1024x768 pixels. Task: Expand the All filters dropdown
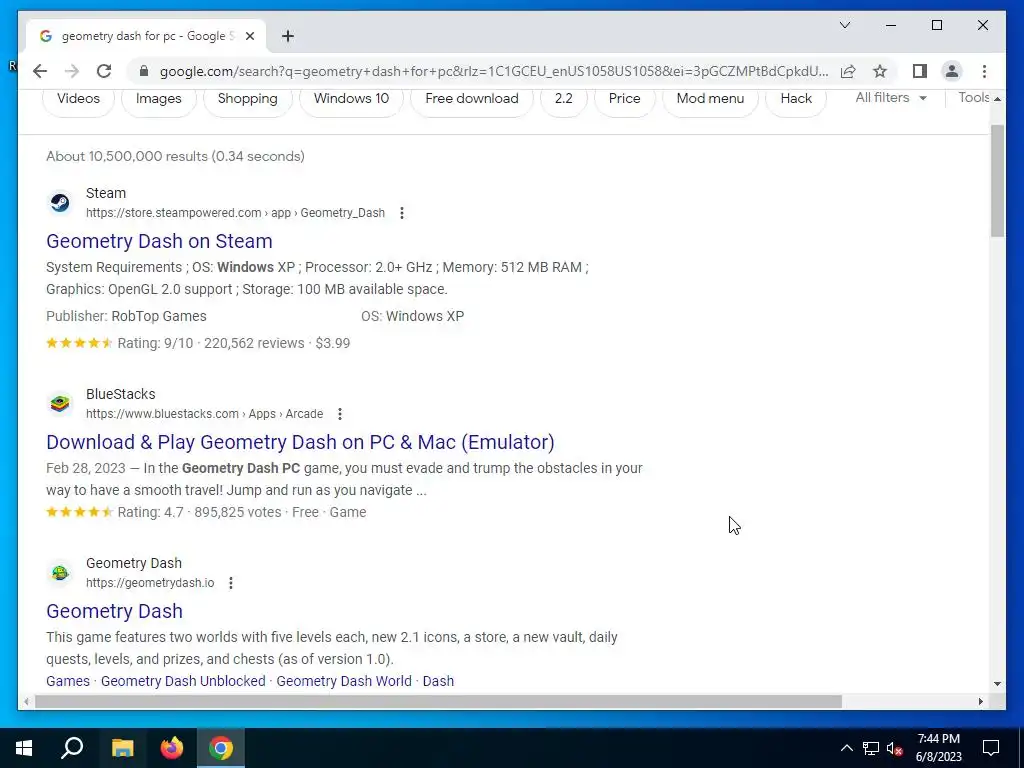(x=891, y=98)
